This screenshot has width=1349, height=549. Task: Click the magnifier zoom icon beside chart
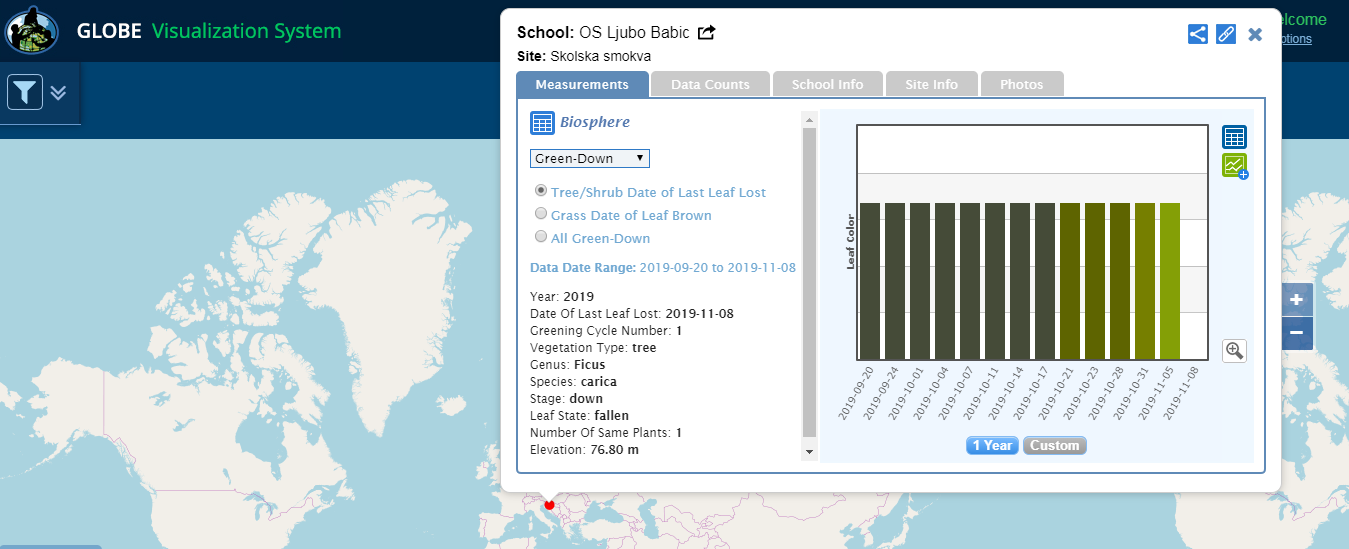1234,350
